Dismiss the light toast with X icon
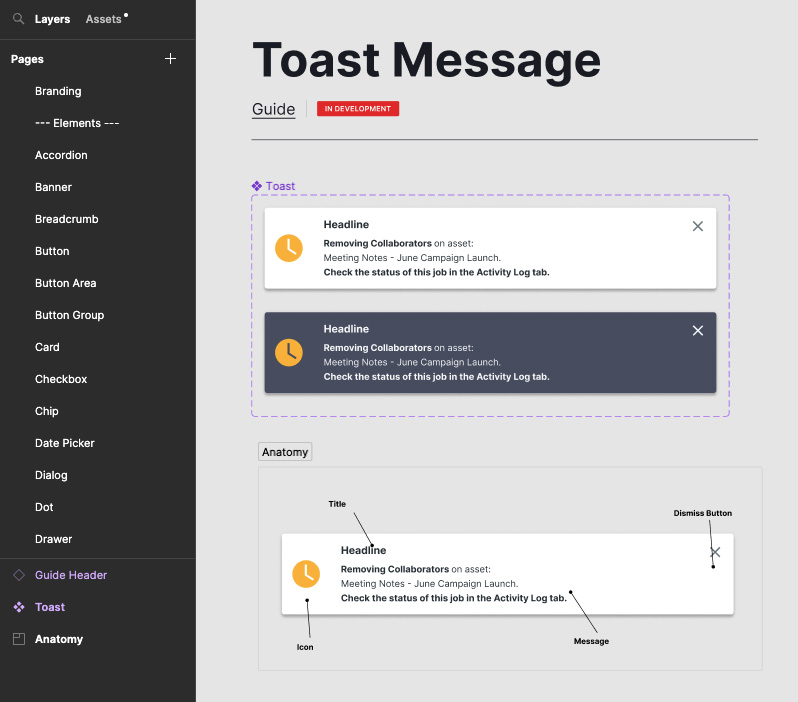 click(698, 226)
